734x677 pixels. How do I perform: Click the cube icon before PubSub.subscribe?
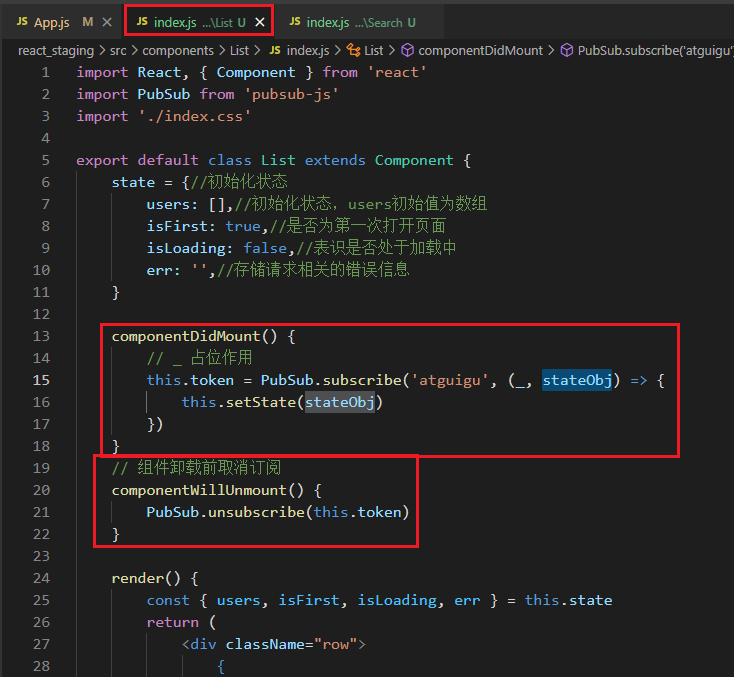pyautogui.click(x=567, y=50)
